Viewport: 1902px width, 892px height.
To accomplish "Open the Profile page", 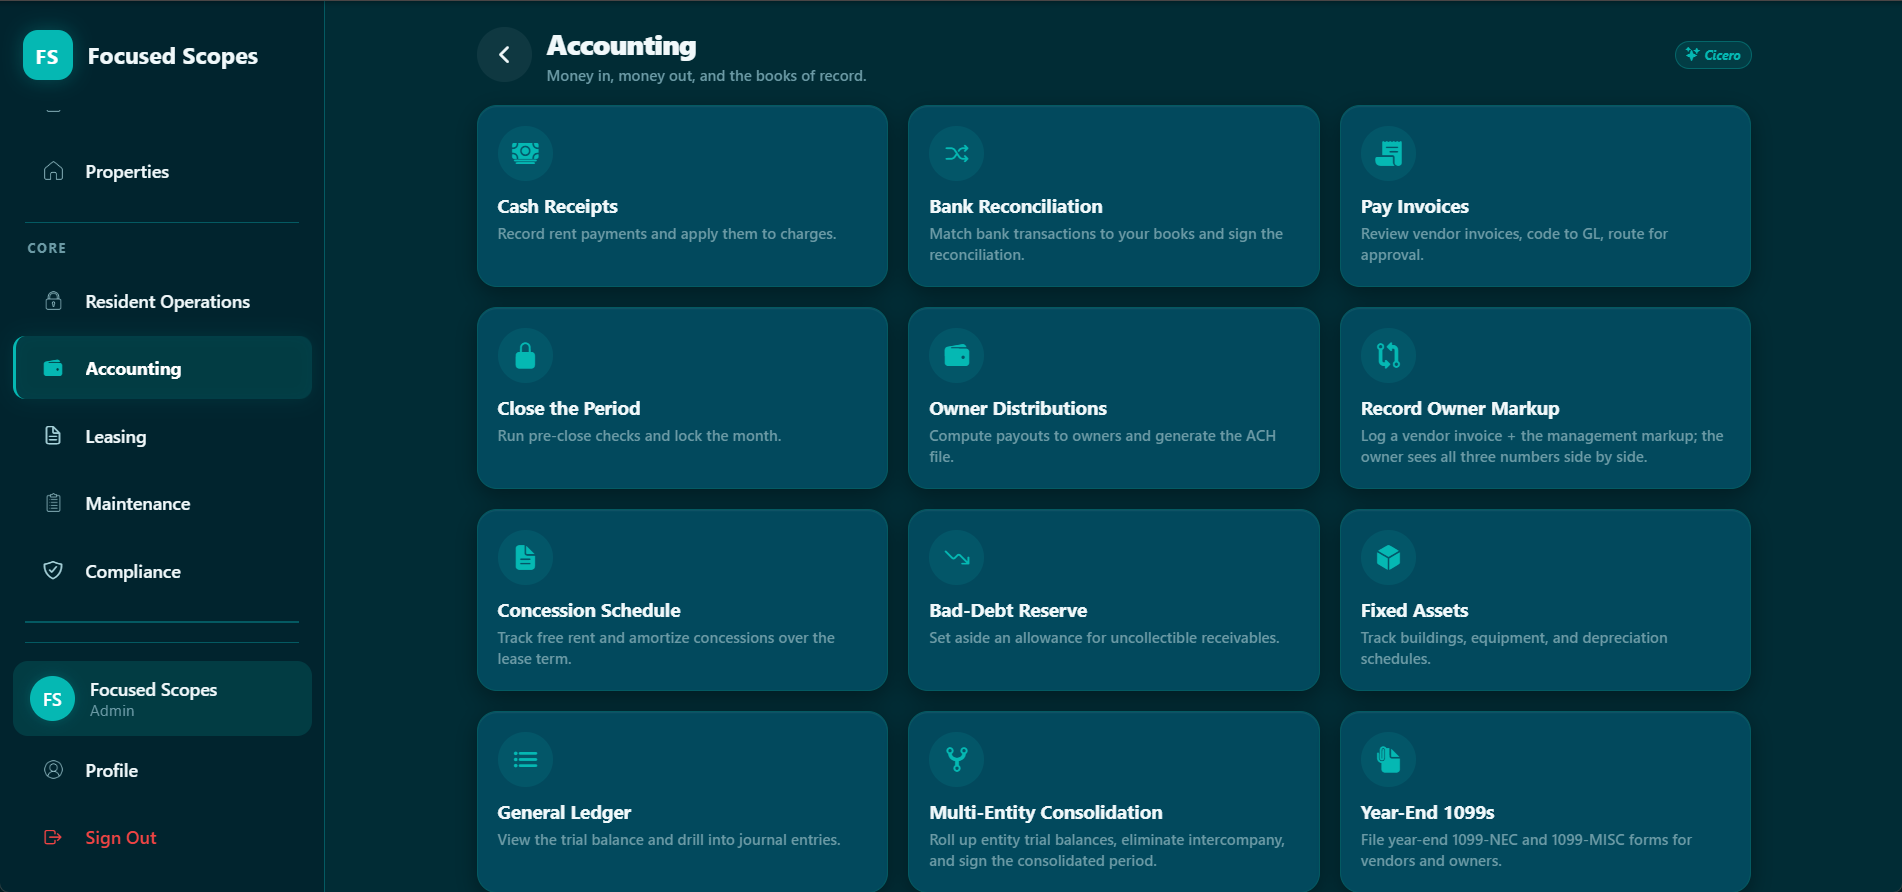I will [x=162, y=770].
